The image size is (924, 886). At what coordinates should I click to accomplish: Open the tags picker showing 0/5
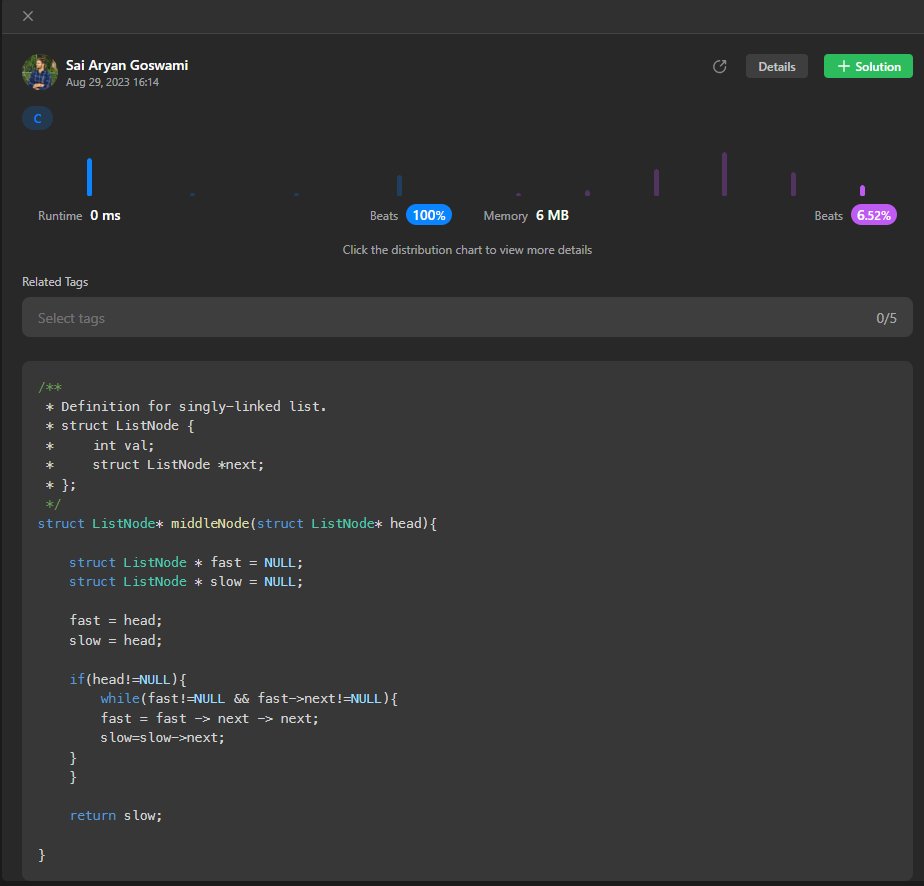[886, 316]
